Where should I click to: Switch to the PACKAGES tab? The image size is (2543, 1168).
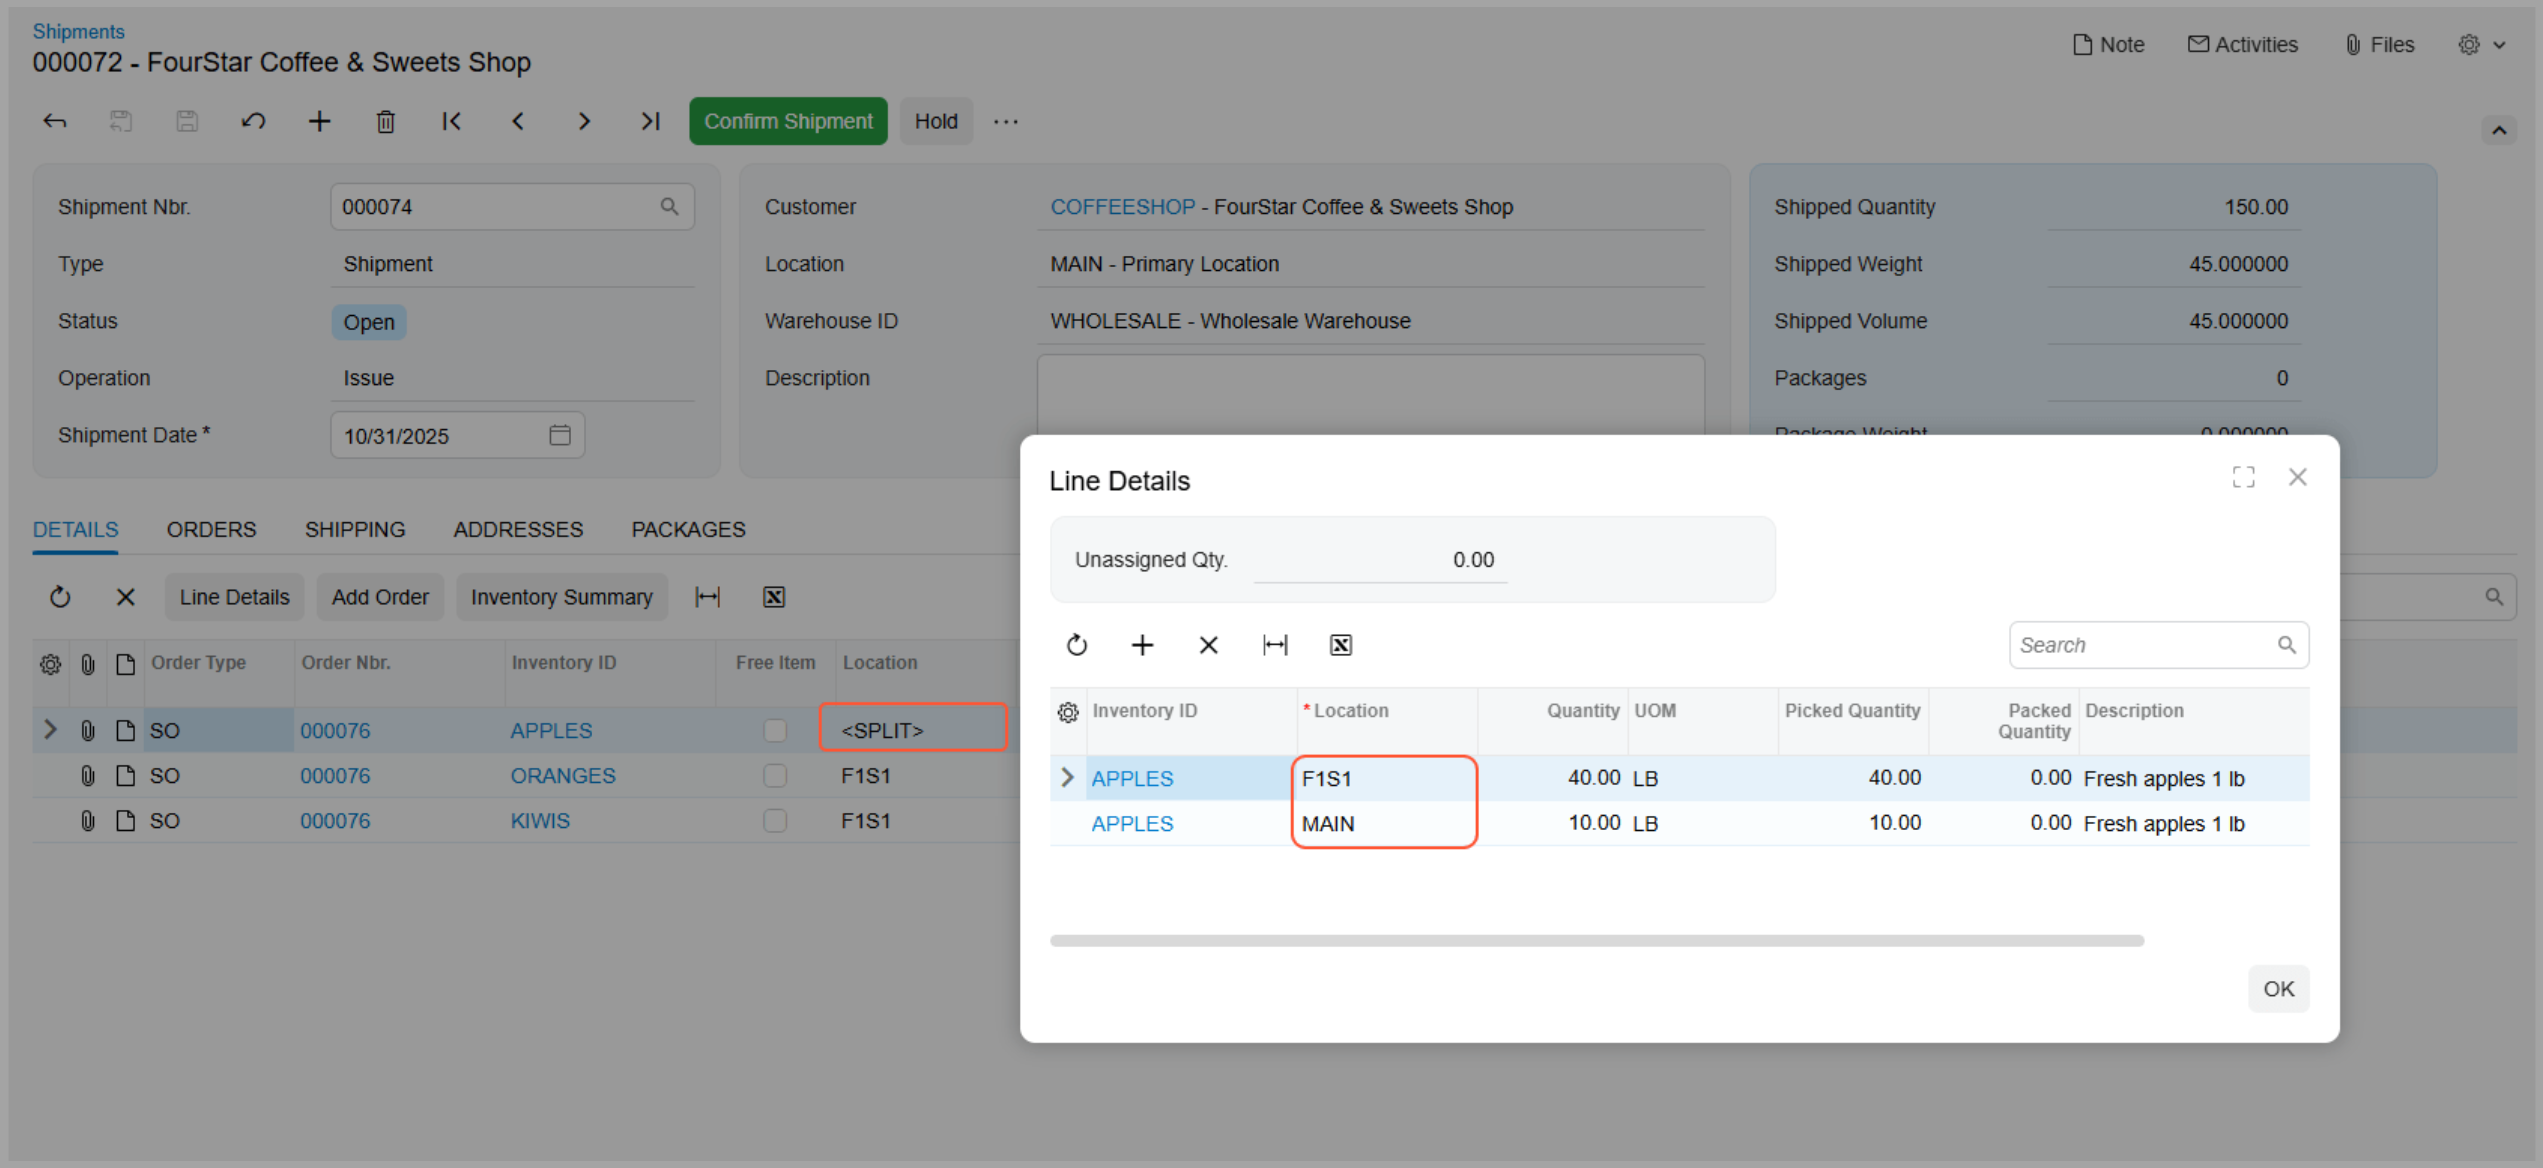point(688,529)
